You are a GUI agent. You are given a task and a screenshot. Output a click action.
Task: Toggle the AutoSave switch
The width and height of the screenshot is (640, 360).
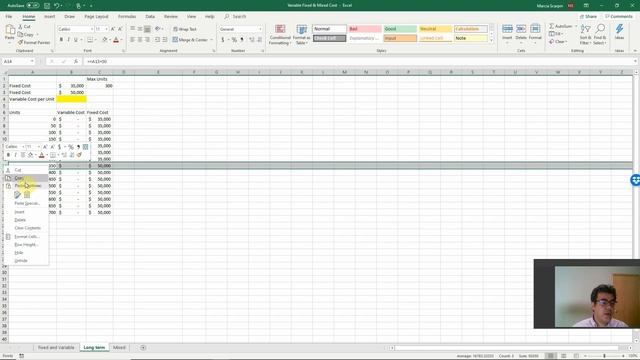coord(33,6)
